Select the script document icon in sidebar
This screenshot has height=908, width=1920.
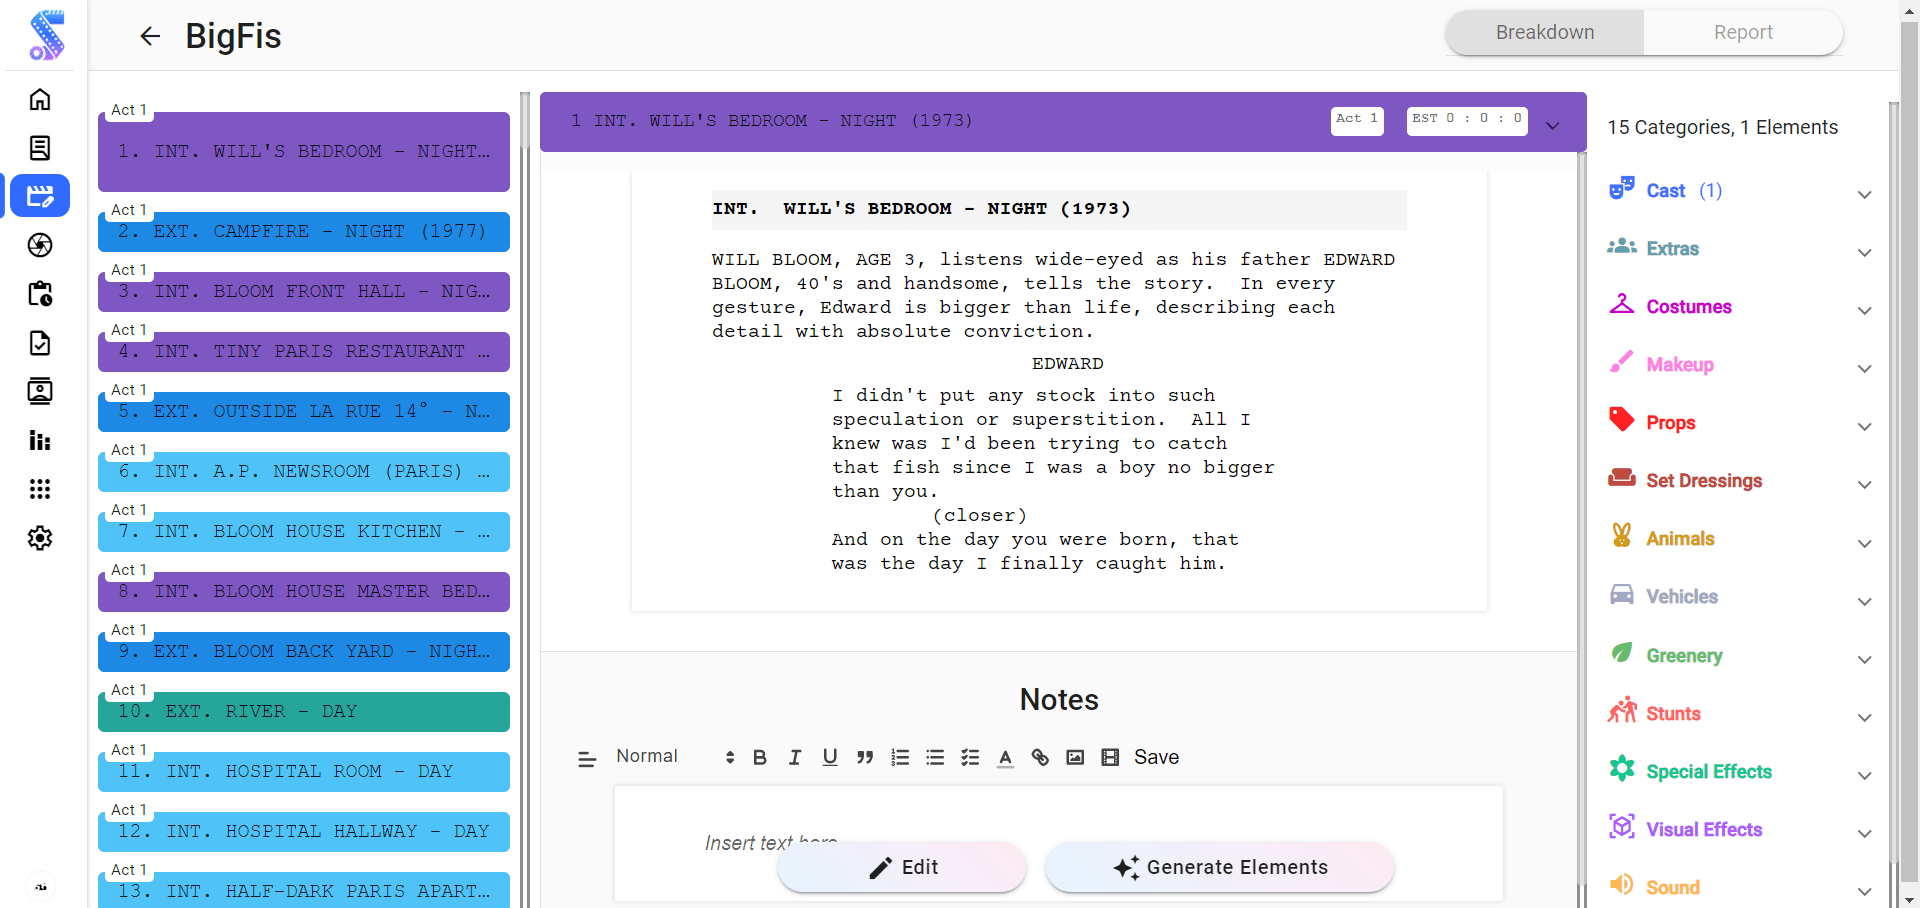pyautogui.click(x=40, y=147)
